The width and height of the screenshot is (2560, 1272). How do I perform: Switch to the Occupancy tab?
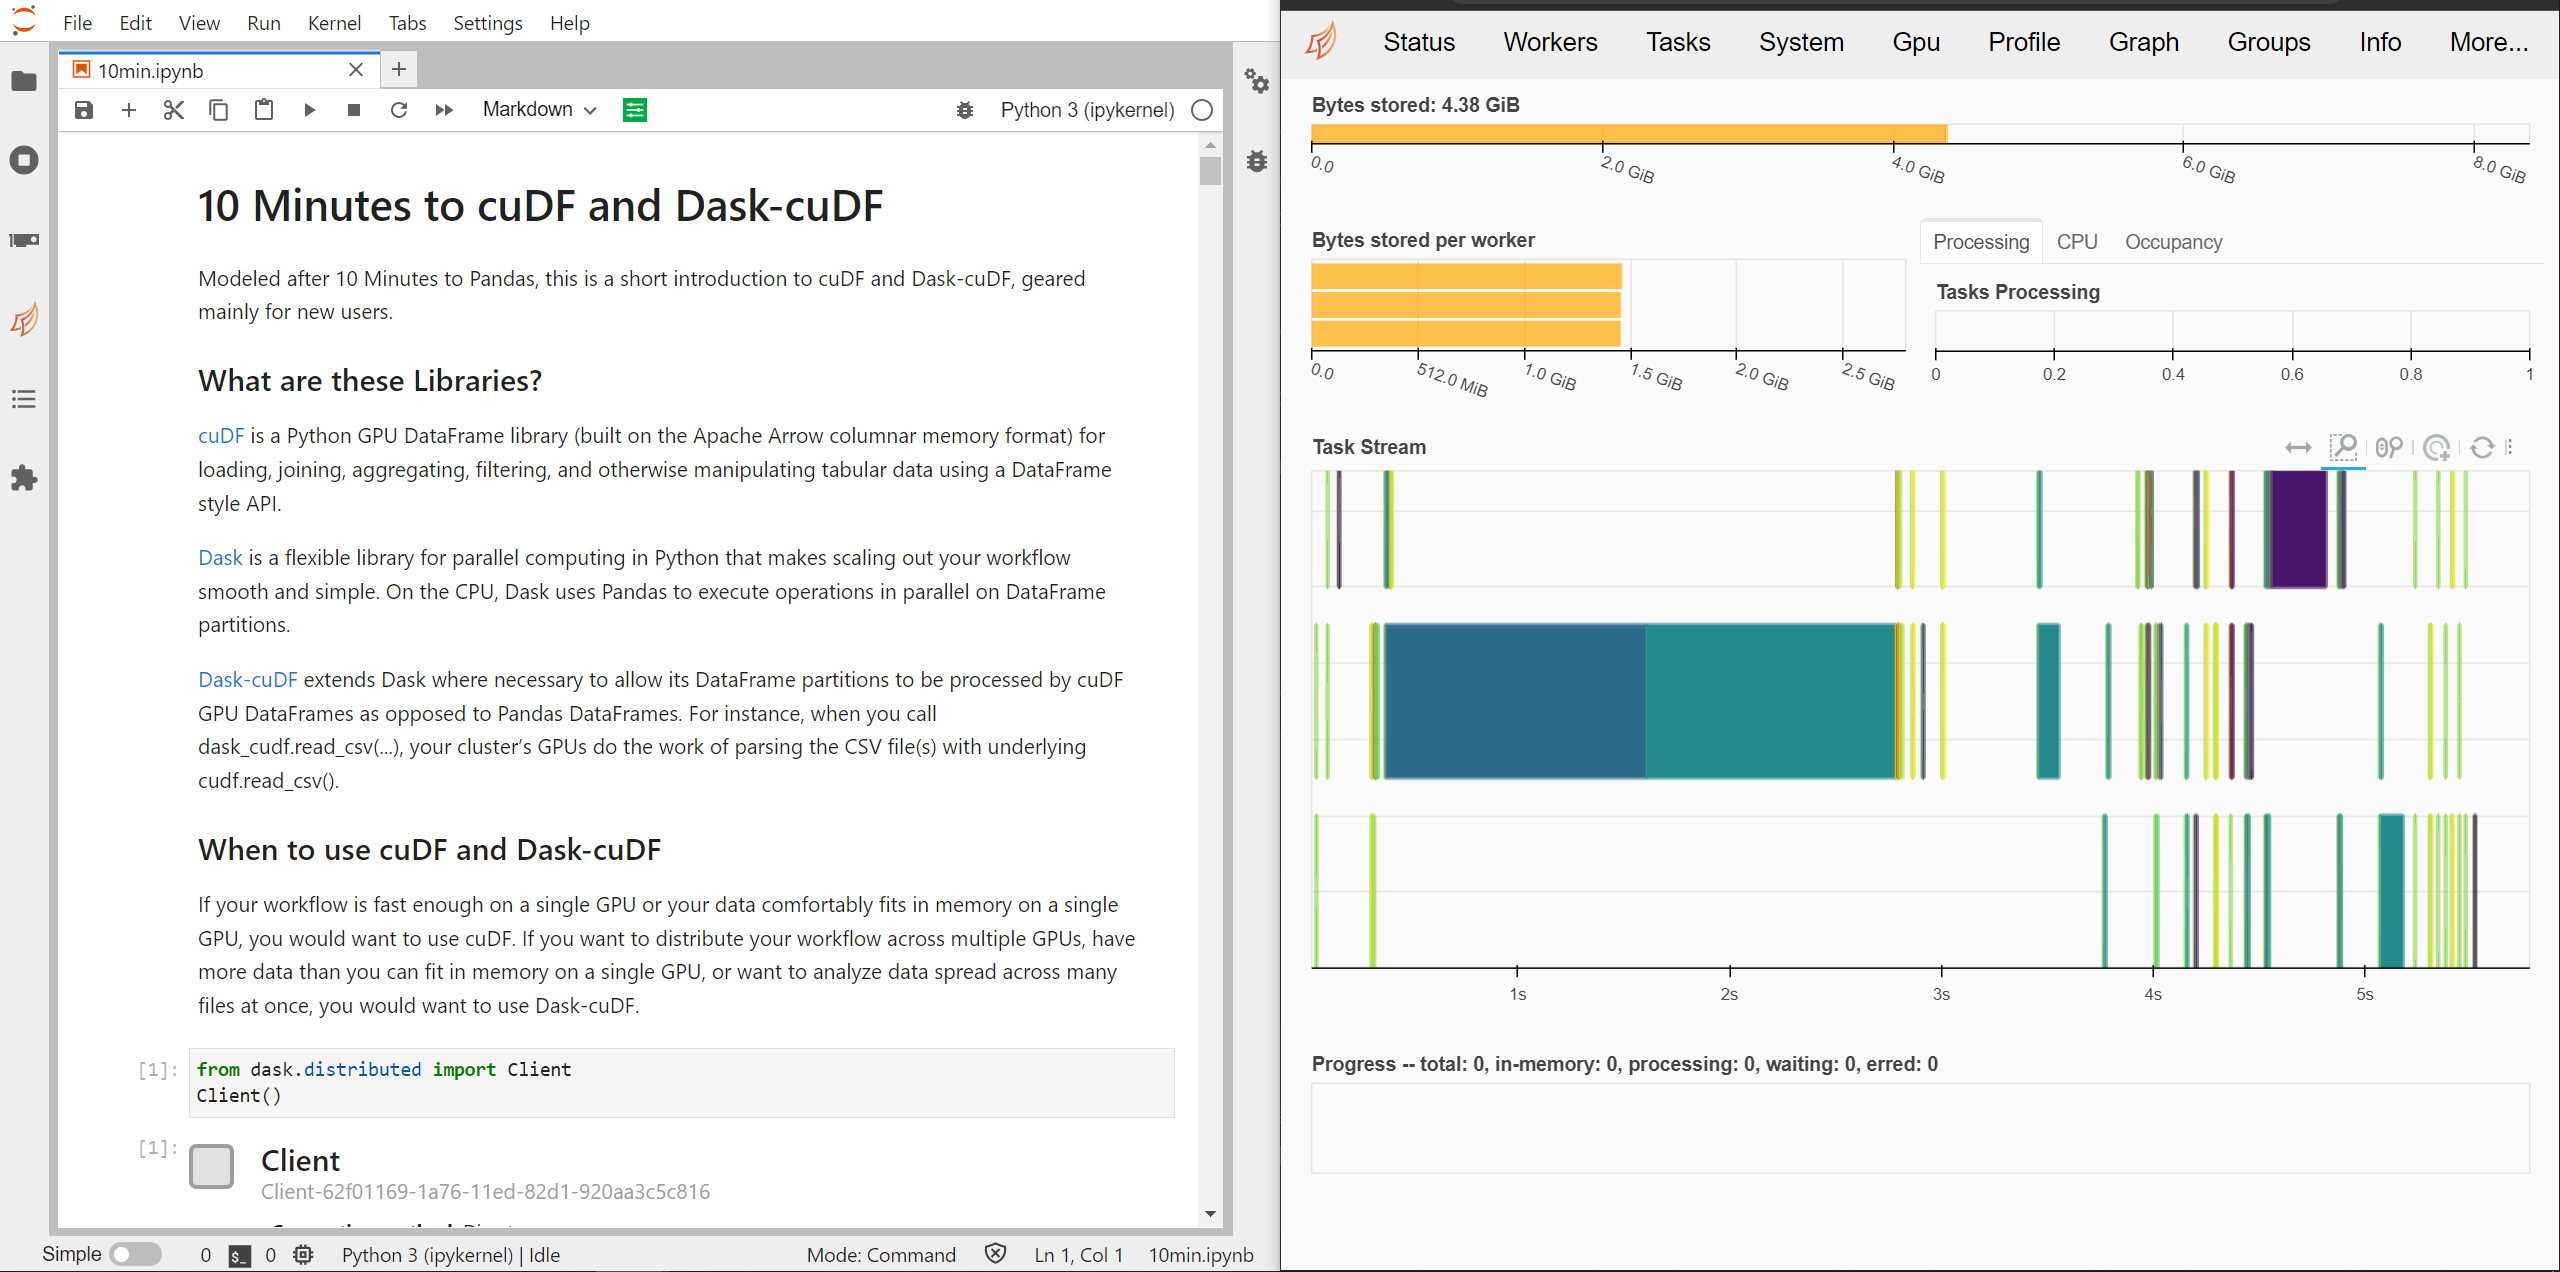tap(2173, 242)
